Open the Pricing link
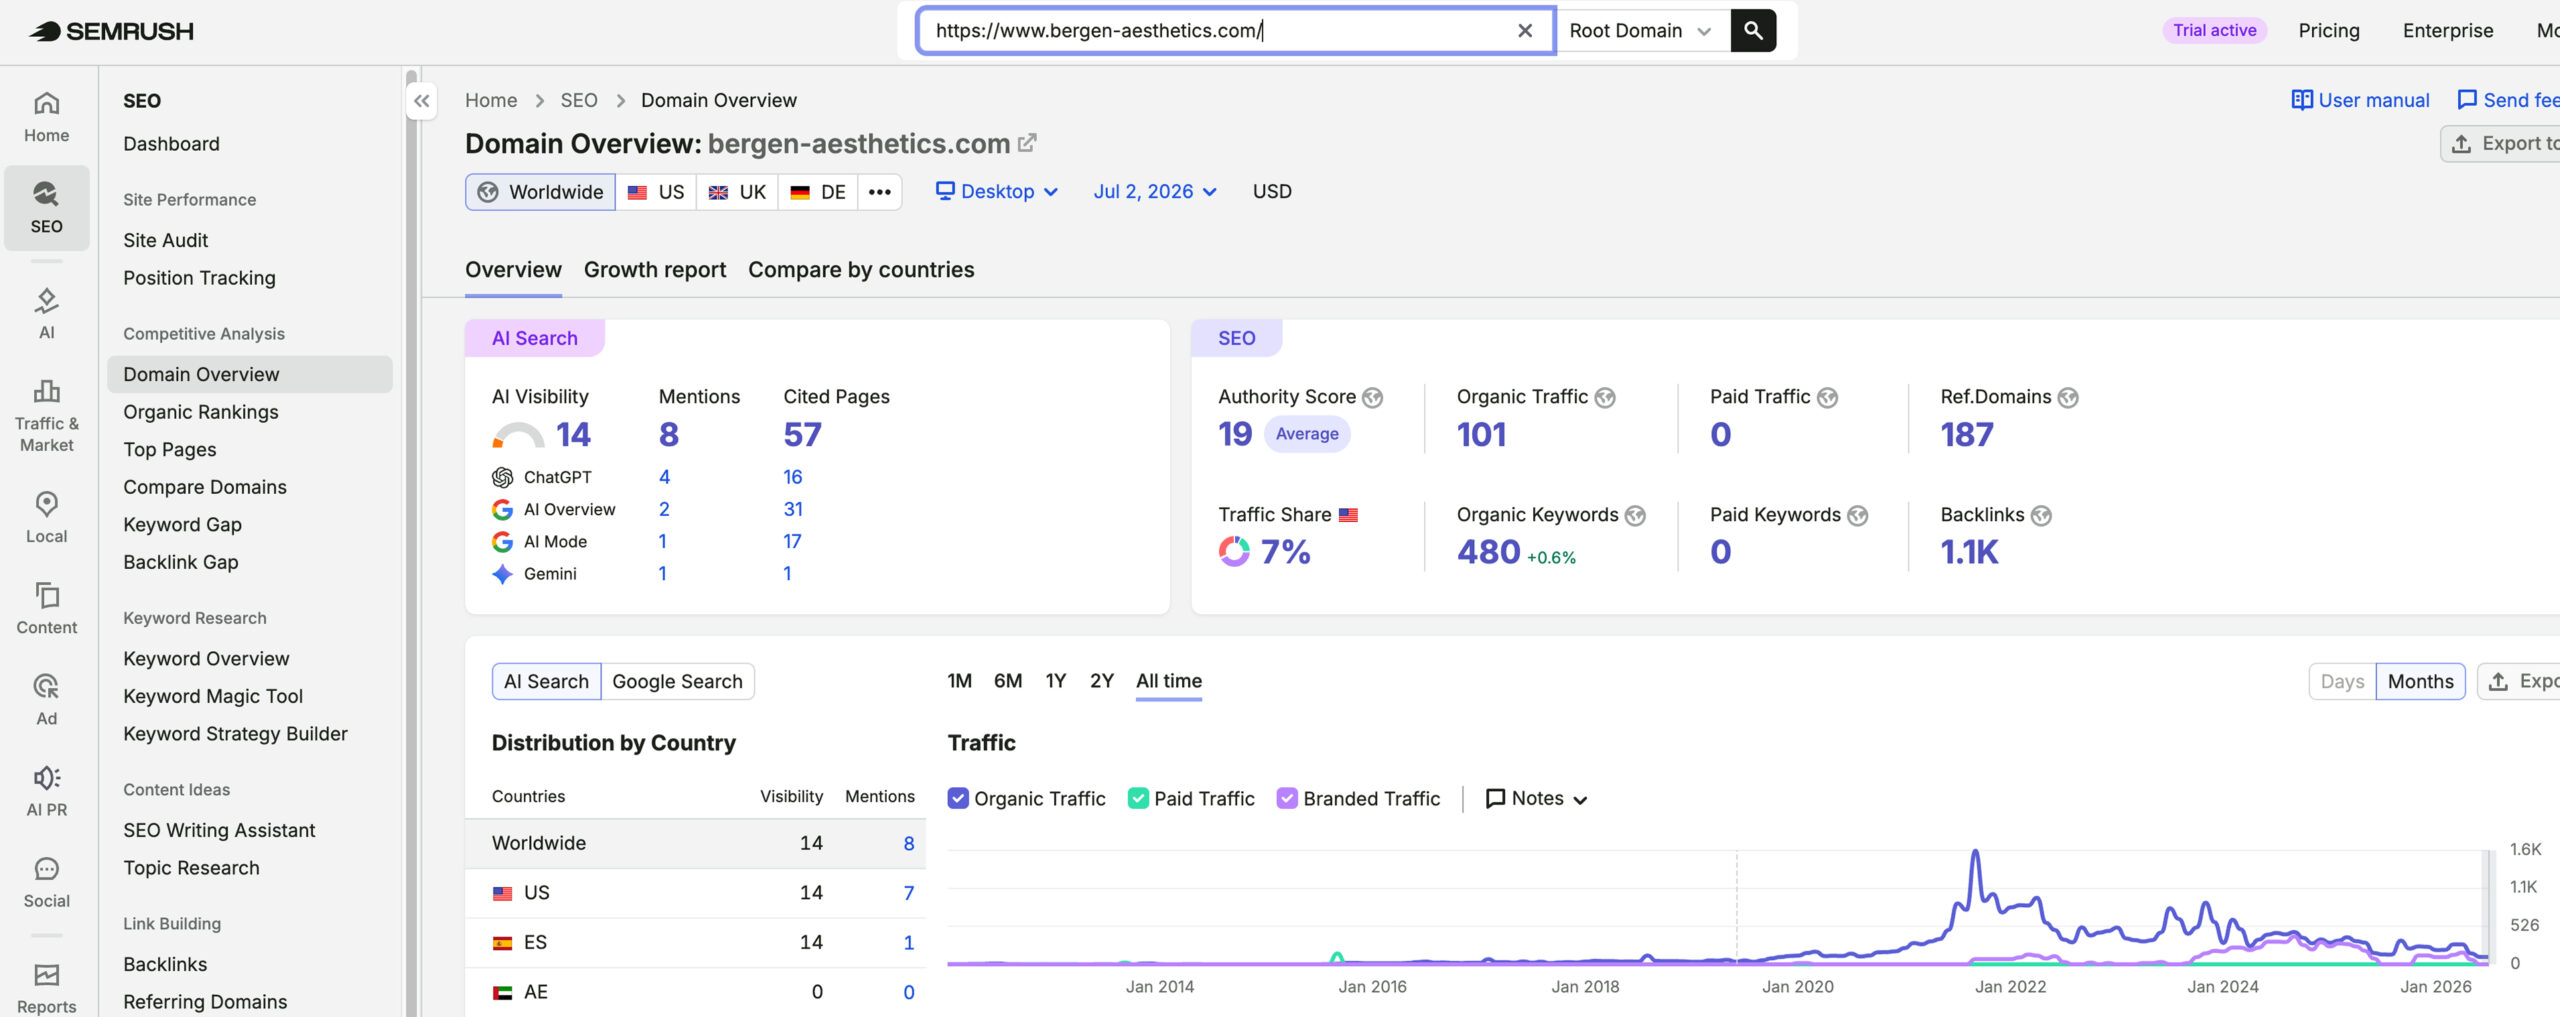2560x1017 pixels. 2329,31
